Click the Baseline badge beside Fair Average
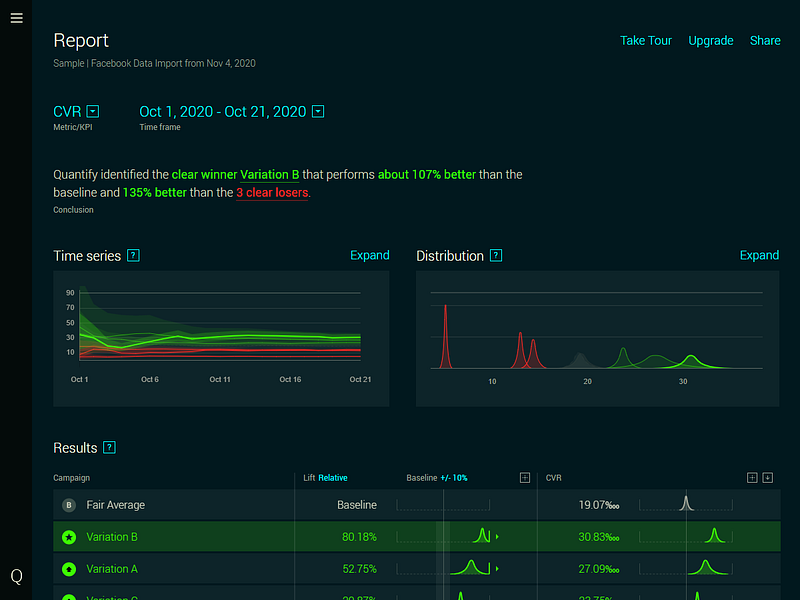The height and width of the screenshot is (600, 800). [x=68, y=505]
